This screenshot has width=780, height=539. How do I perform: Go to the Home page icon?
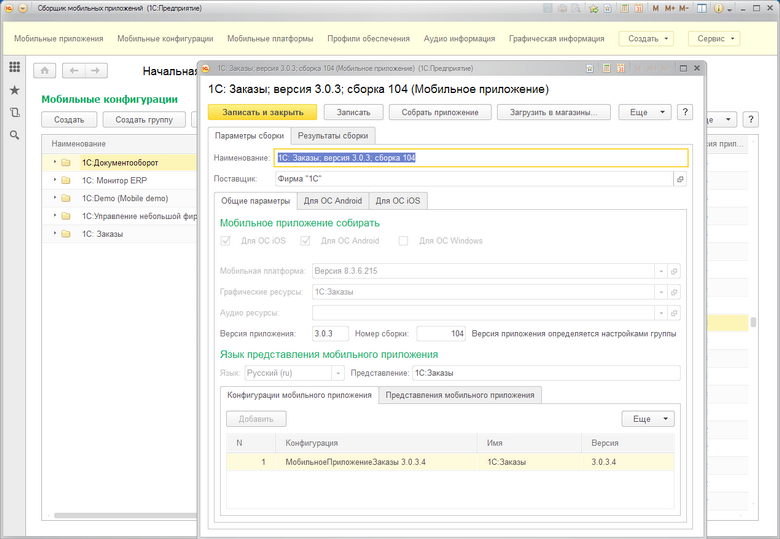coord(44,71)
